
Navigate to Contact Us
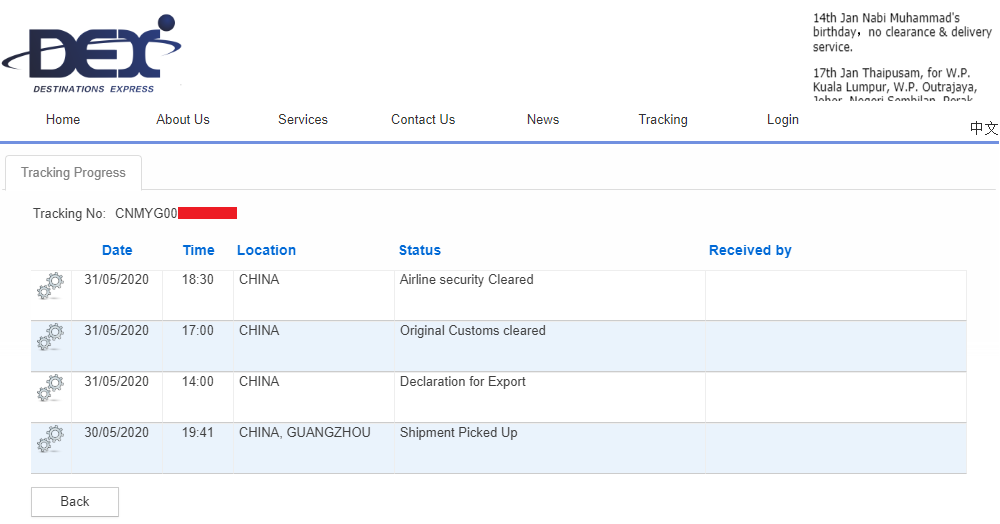423,119
